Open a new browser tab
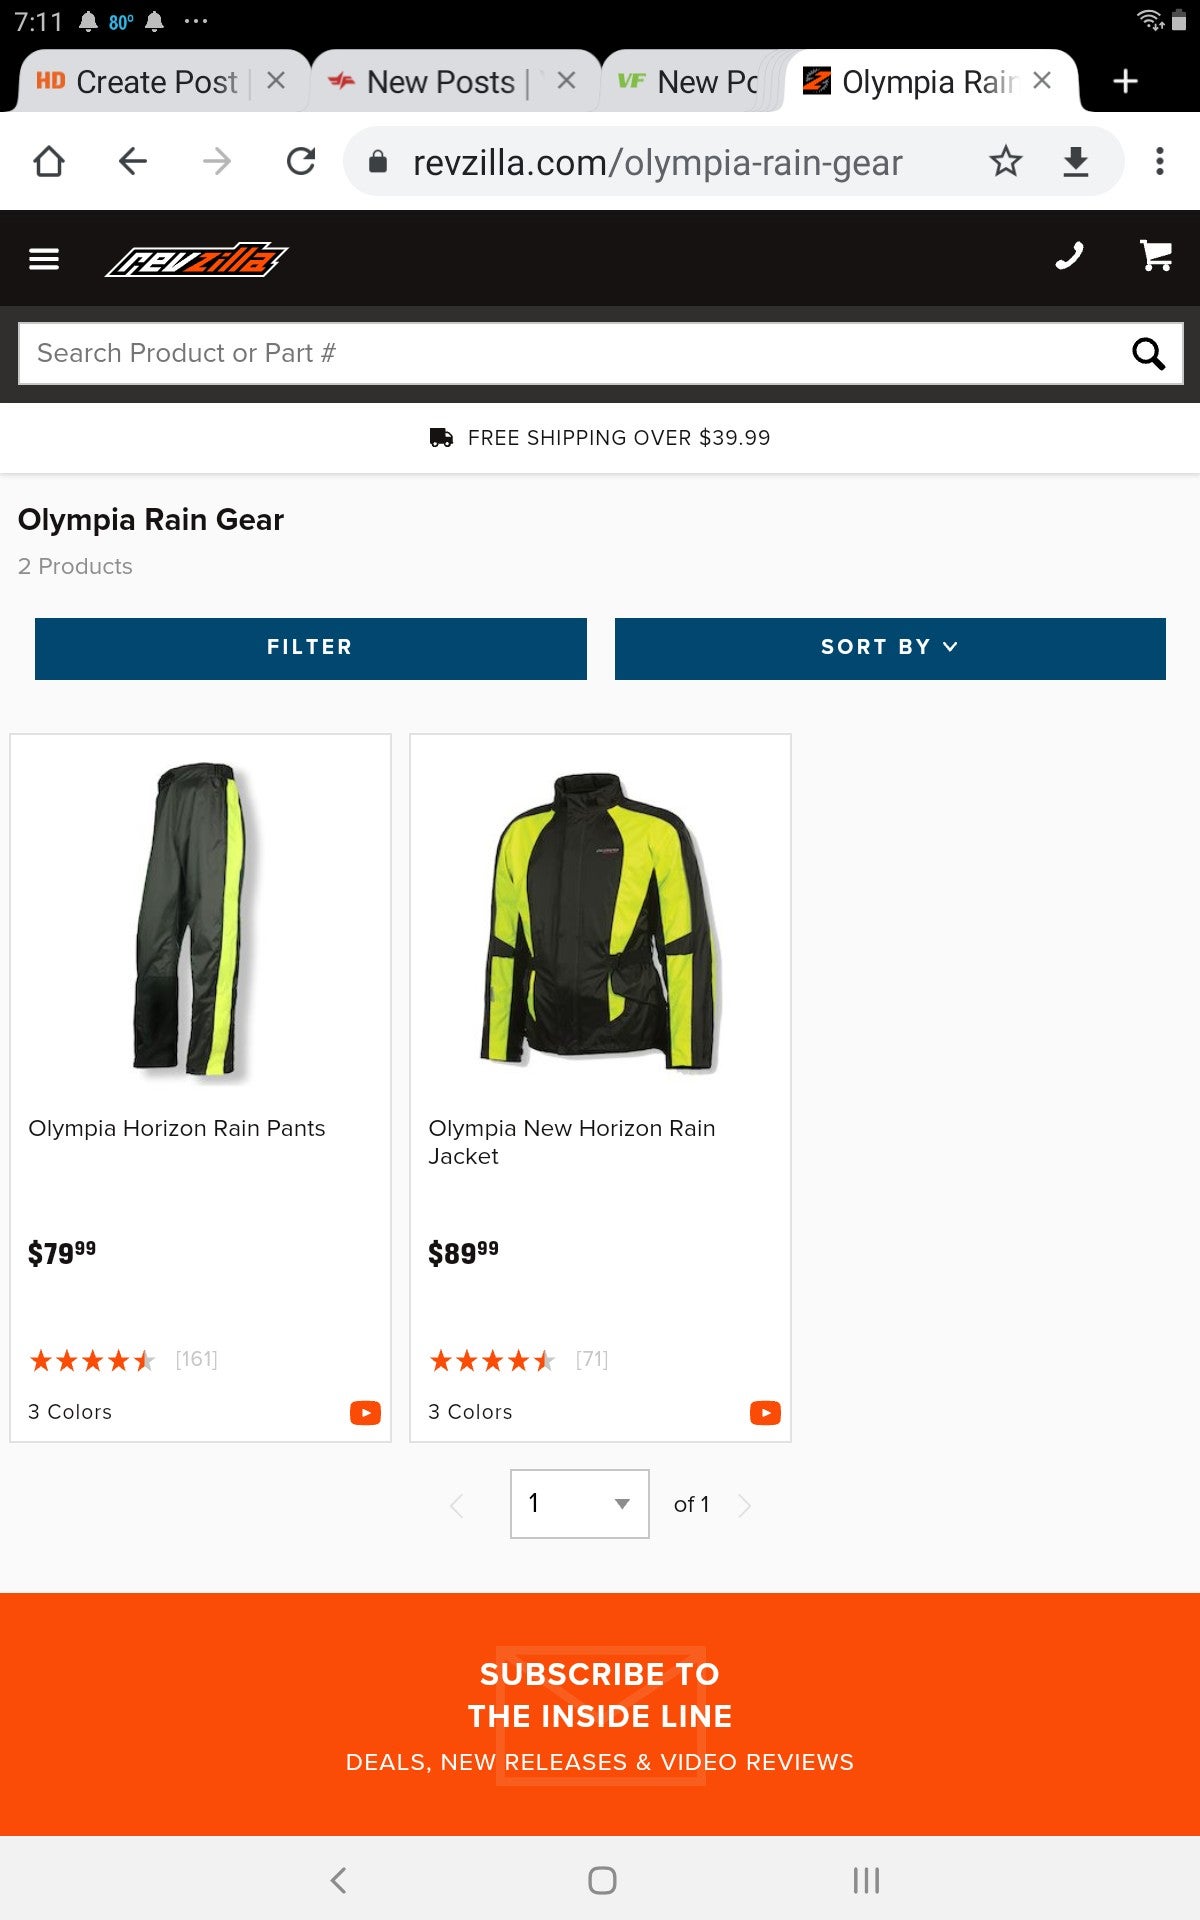Image resolution: width=1200 pixels, height=1920 pixels. tap(1125, 81)
